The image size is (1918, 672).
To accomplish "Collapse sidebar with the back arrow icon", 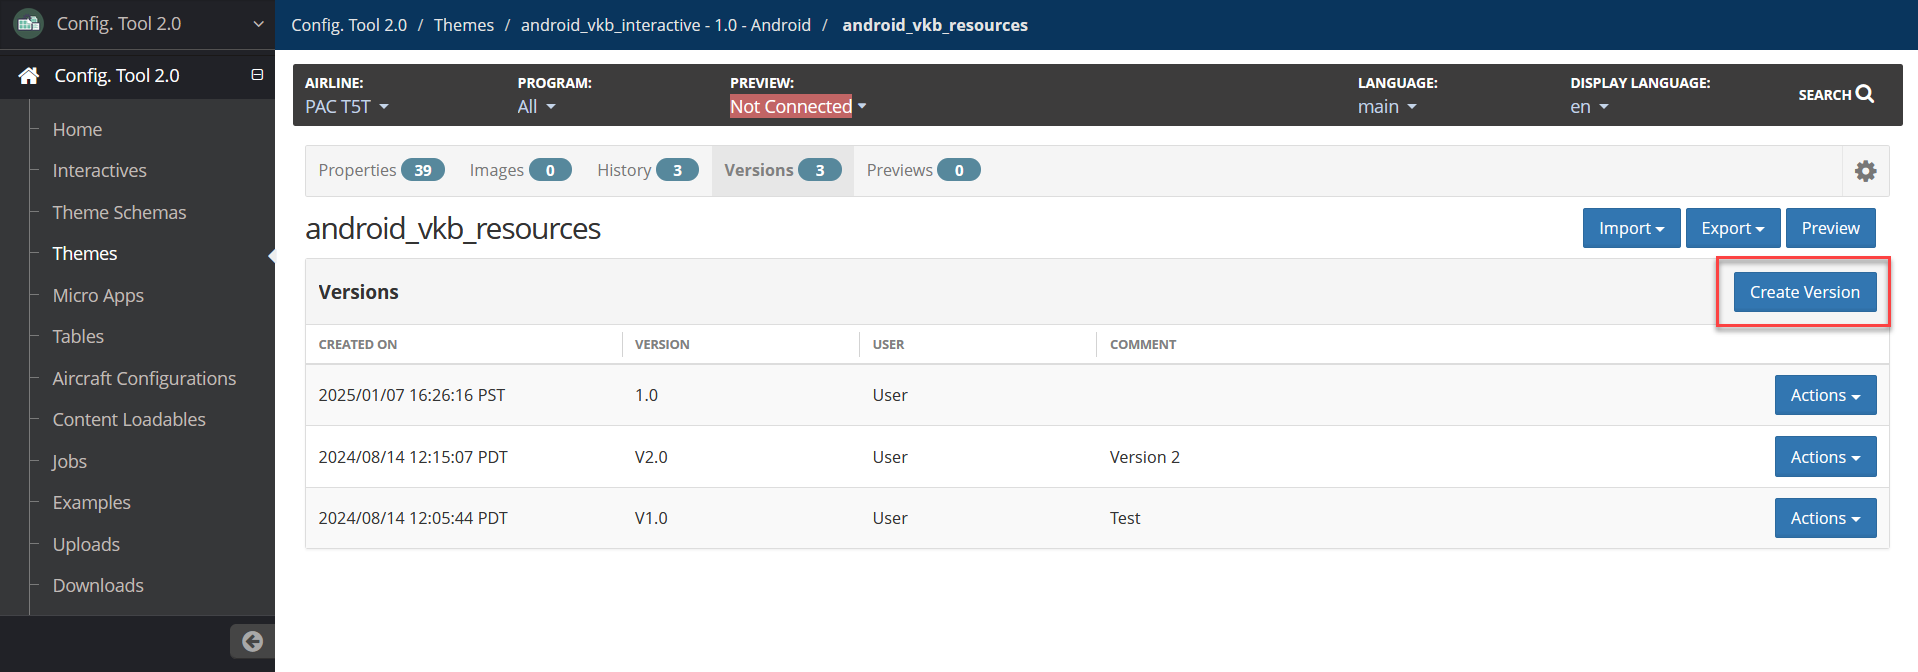I will pos(252,641).
